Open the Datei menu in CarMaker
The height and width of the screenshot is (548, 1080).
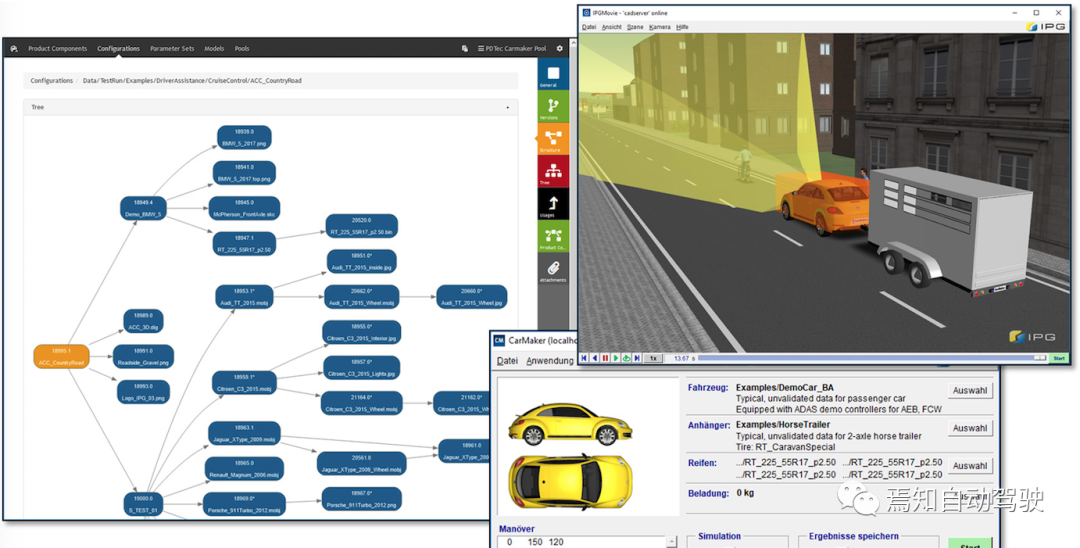[x=508, y=361]
